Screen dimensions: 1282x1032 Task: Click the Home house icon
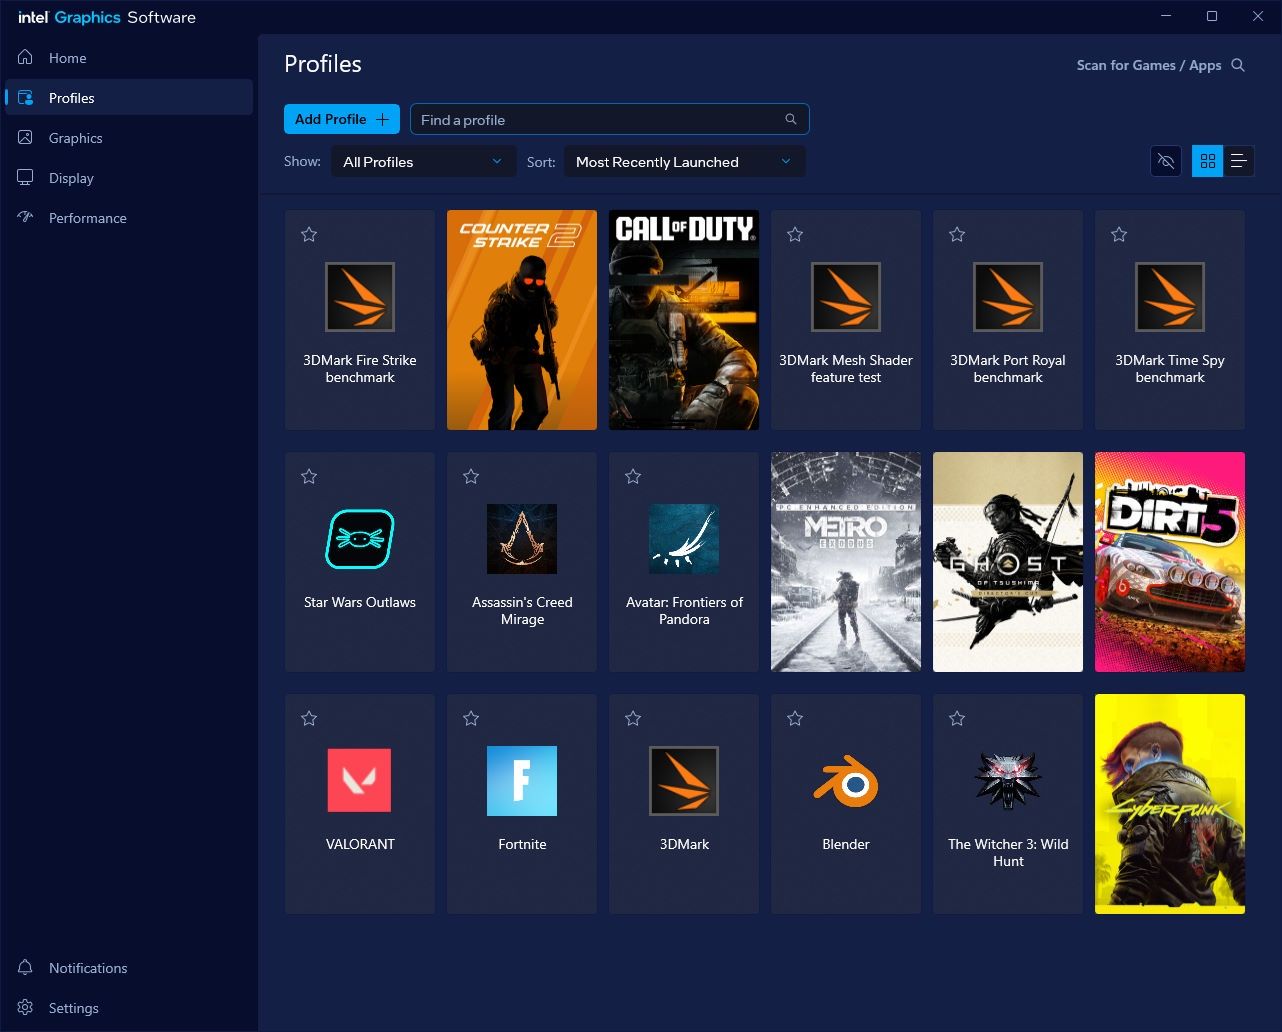(x=26, y=57)
